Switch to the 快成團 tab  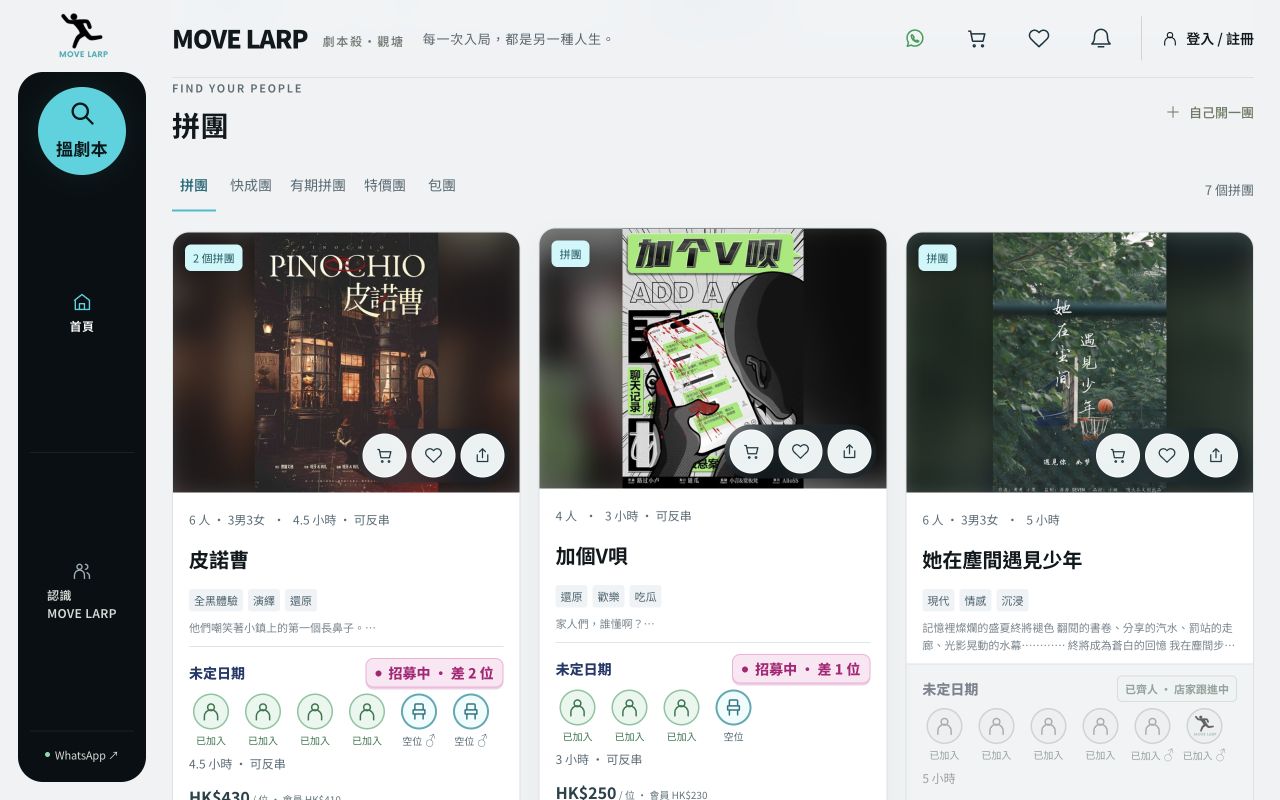click(251, 186)
